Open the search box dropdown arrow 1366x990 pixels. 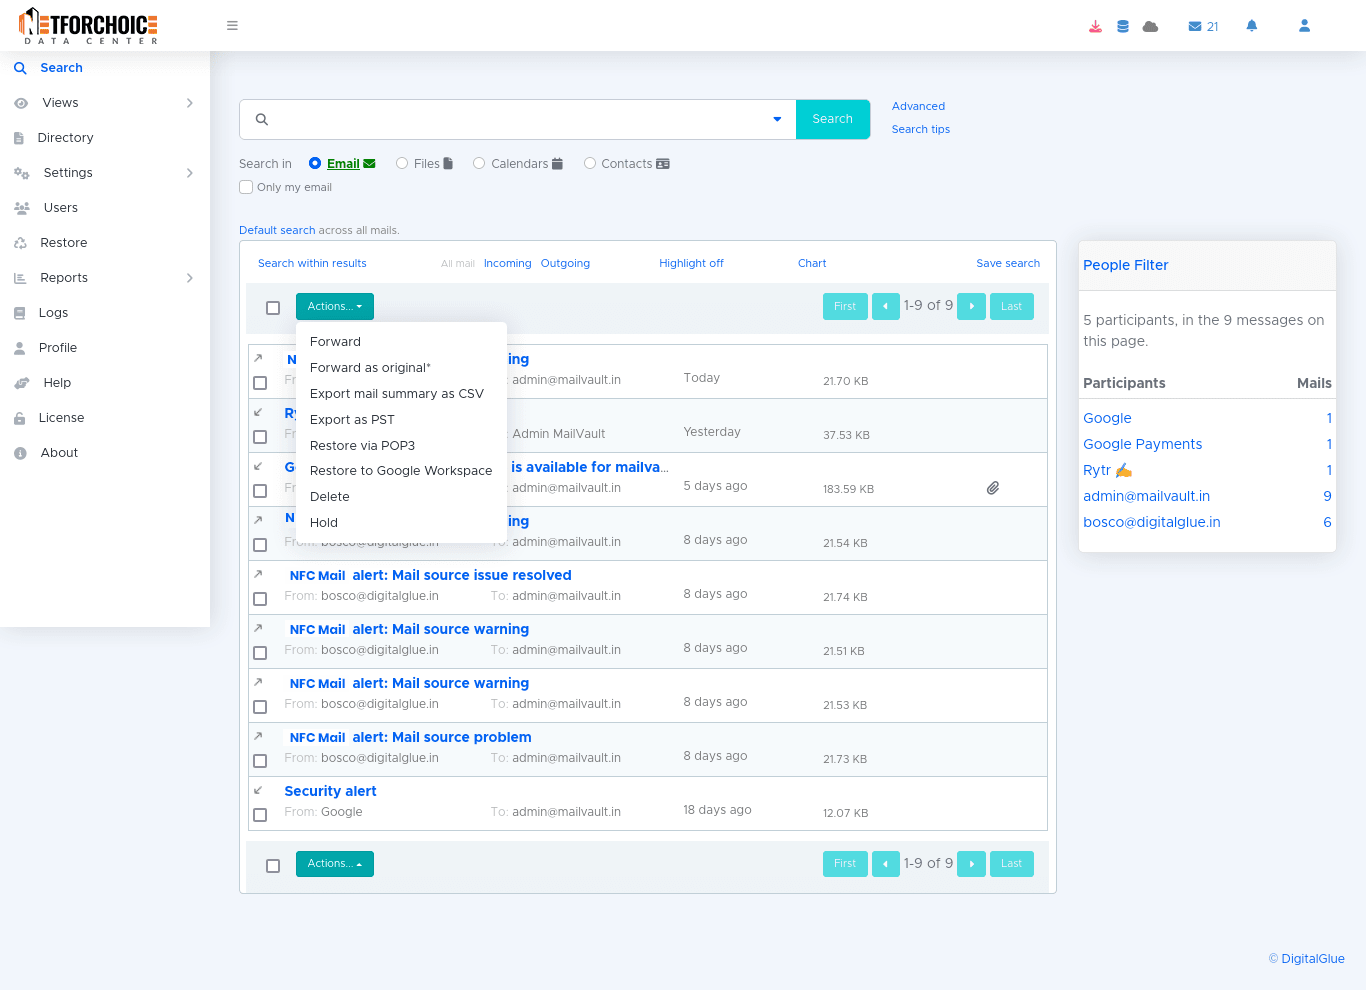[777, 119]
